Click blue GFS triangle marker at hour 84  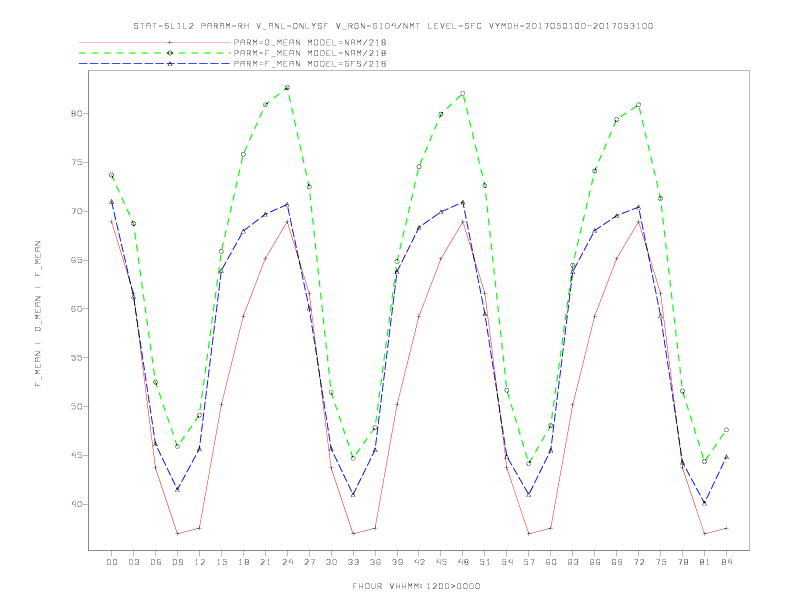point(726,456)
